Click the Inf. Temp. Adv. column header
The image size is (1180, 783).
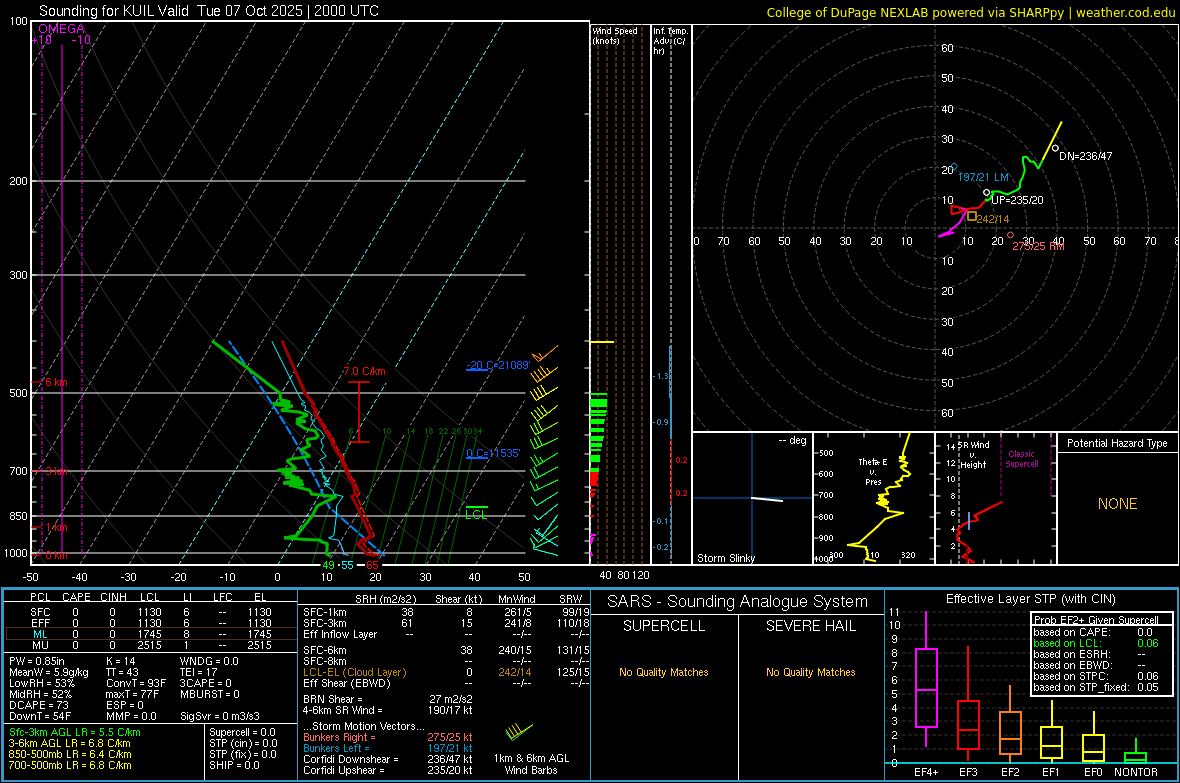pyautogui.click(x=670, y=41)
